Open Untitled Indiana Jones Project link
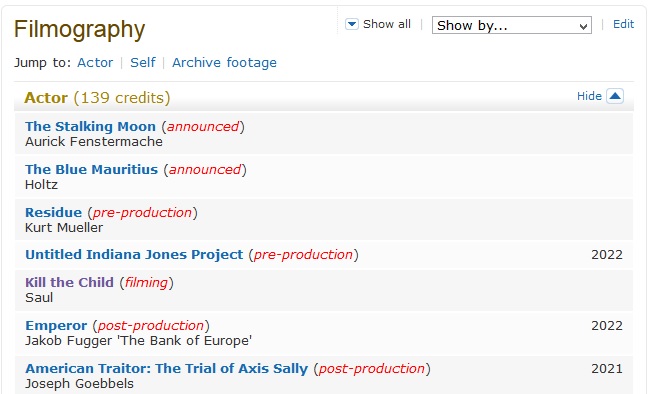The width and height of the screenshot is (651, 394). (x=134, y=255)
